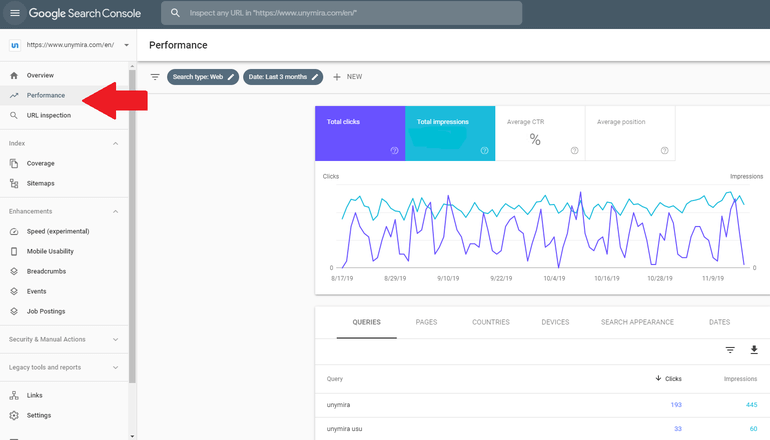Switch to the SEARCH APPEARANCE tab
Image resolution: width=770 pixels, height=440 pixels.
click(x=637, y=323)
